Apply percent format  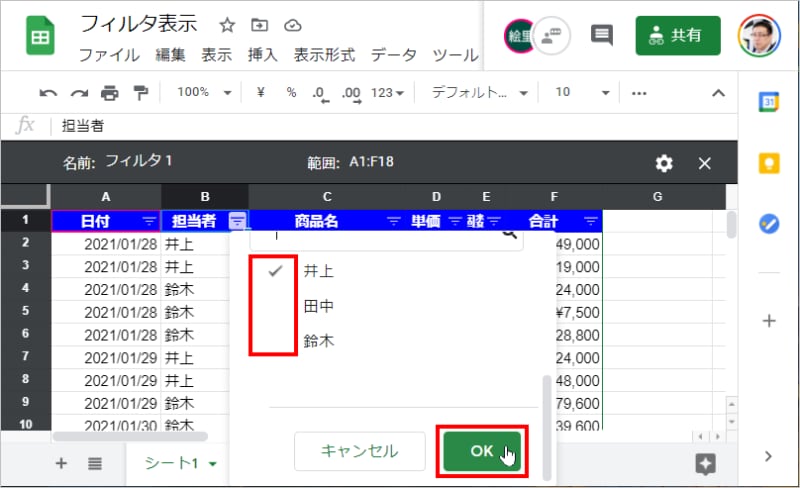click(x=291, y=92)
